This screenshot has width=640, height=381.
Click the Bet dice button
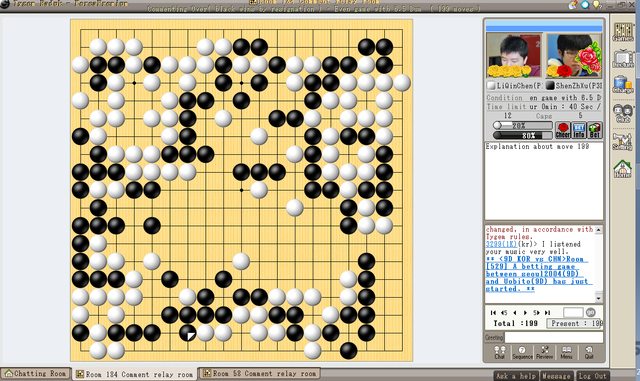click(x=595, y=130)
